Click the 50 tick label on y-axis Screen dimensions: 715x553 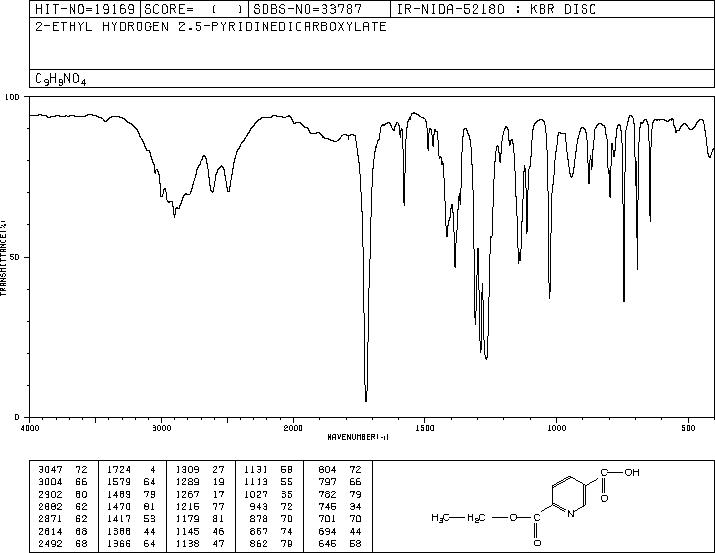click(17, 257)
